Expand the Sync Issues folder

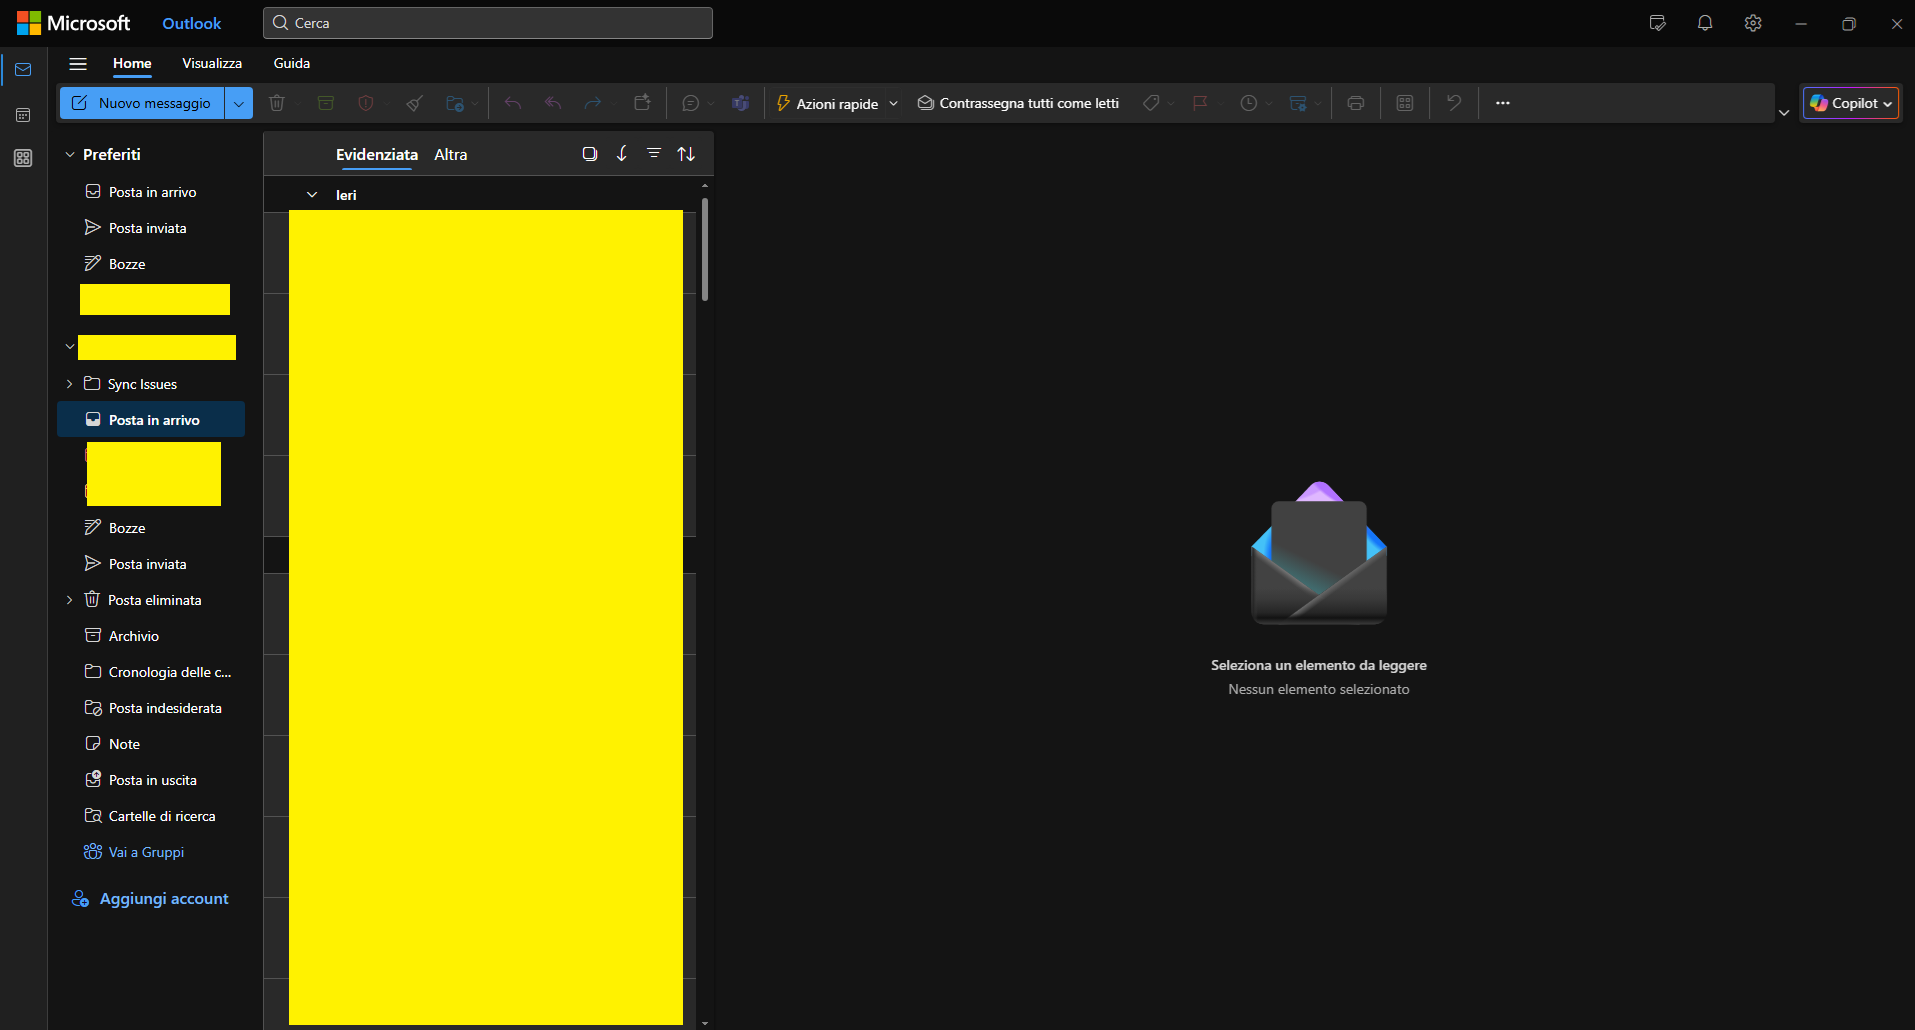(70, 384)
